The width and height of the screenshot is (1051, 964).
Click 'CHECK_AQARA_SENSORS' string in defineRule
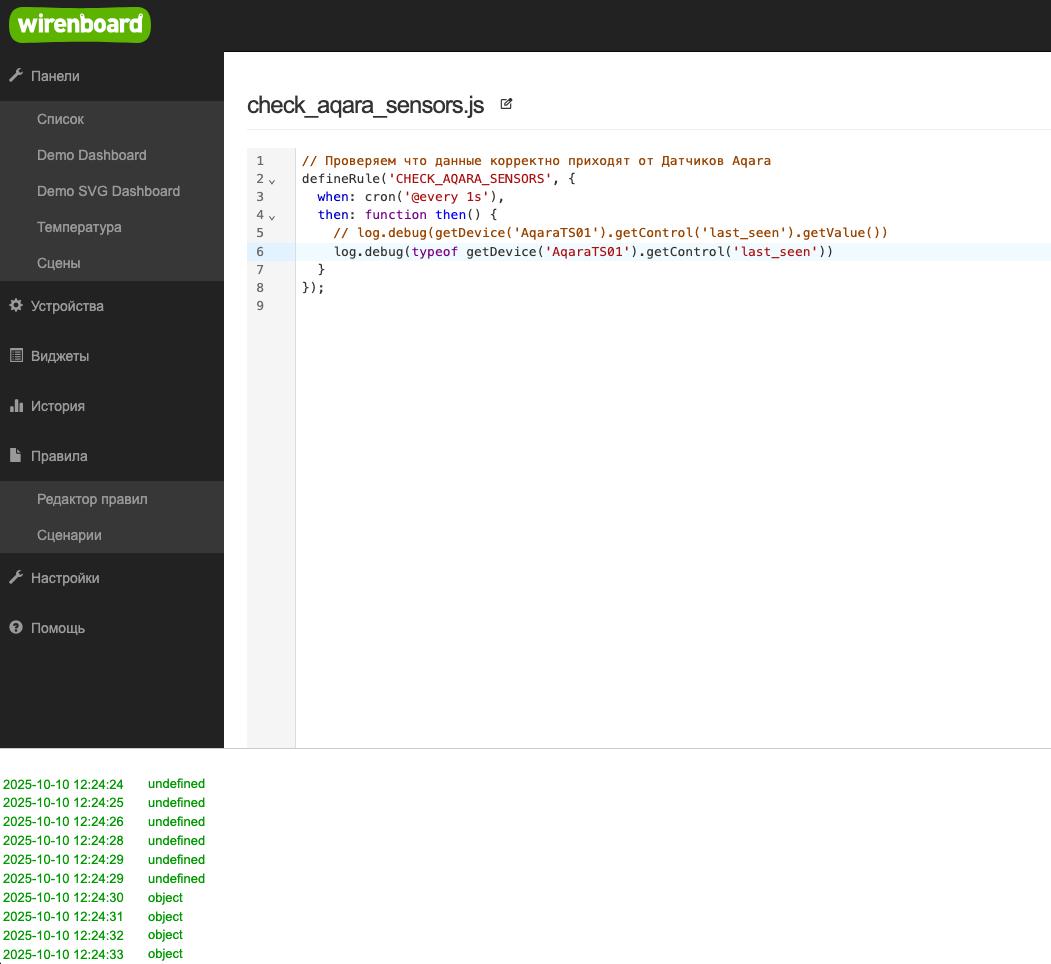(x=471, y=179)
